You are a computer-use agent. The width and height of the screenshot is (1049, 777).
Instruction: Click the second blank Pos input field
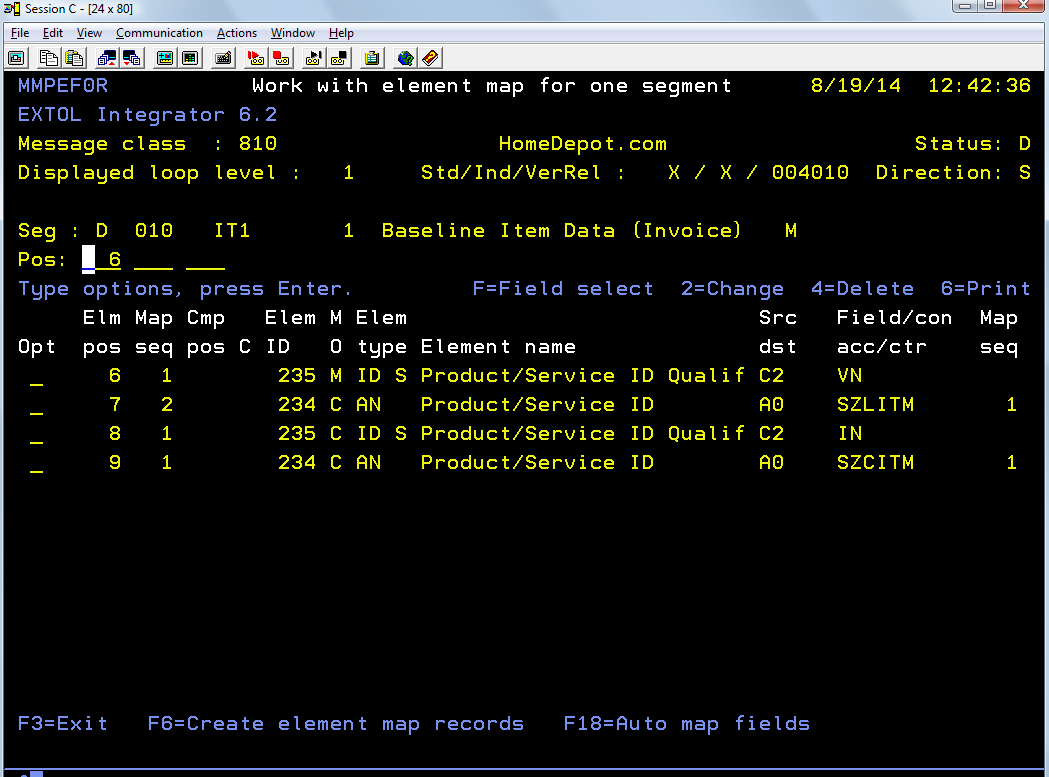(153, 260)
